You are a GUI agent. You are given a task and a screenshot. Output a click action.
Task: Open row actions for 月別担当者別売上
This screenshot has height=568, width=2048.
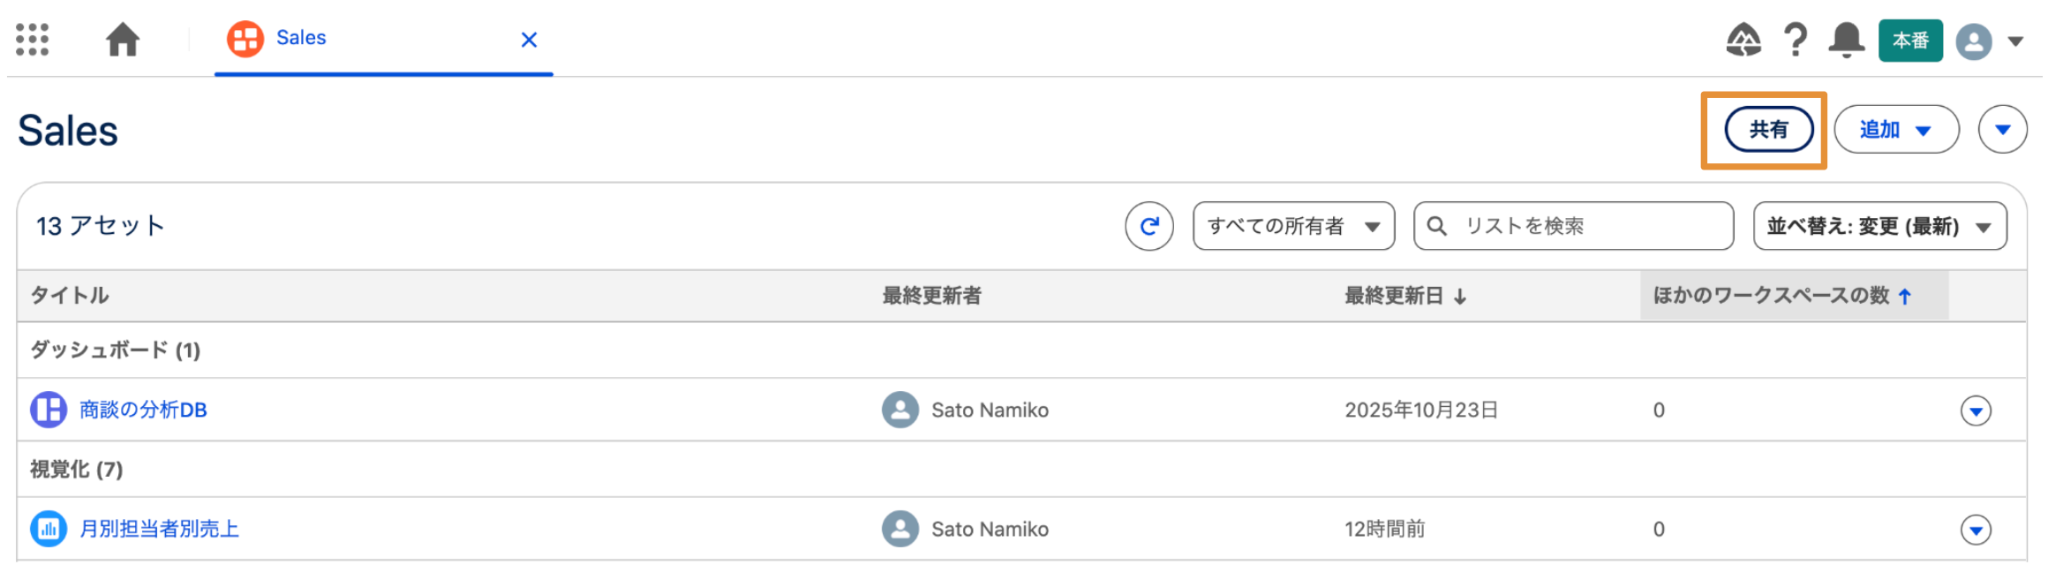pos(1975,529)
